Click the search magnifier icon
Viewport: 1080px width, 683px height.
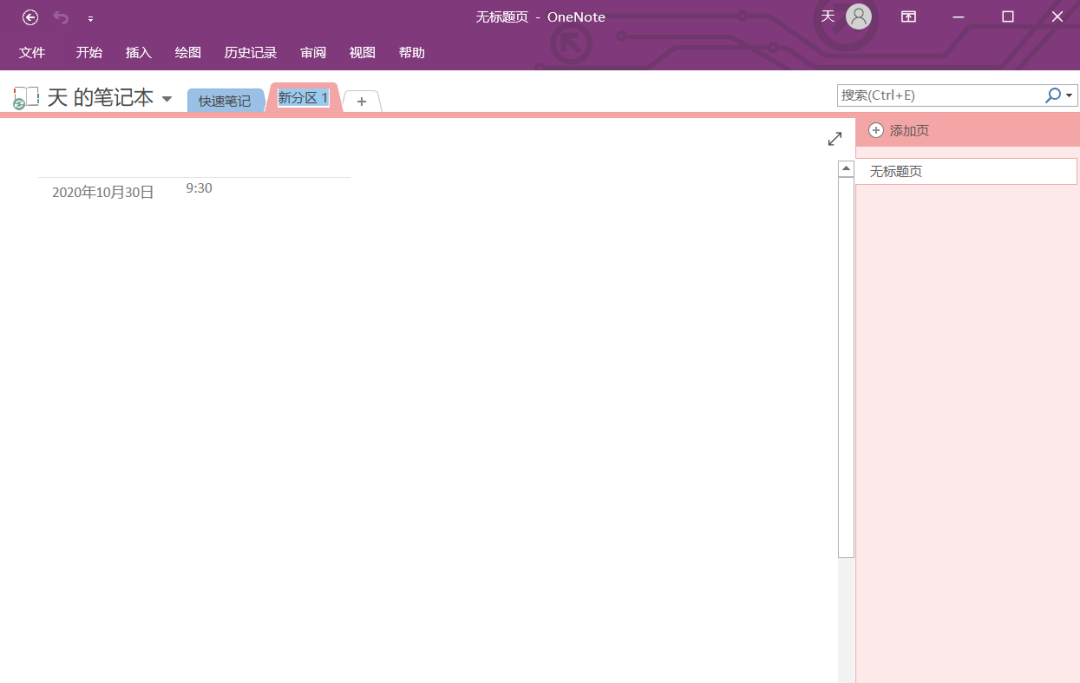[x=1052, y=95]
